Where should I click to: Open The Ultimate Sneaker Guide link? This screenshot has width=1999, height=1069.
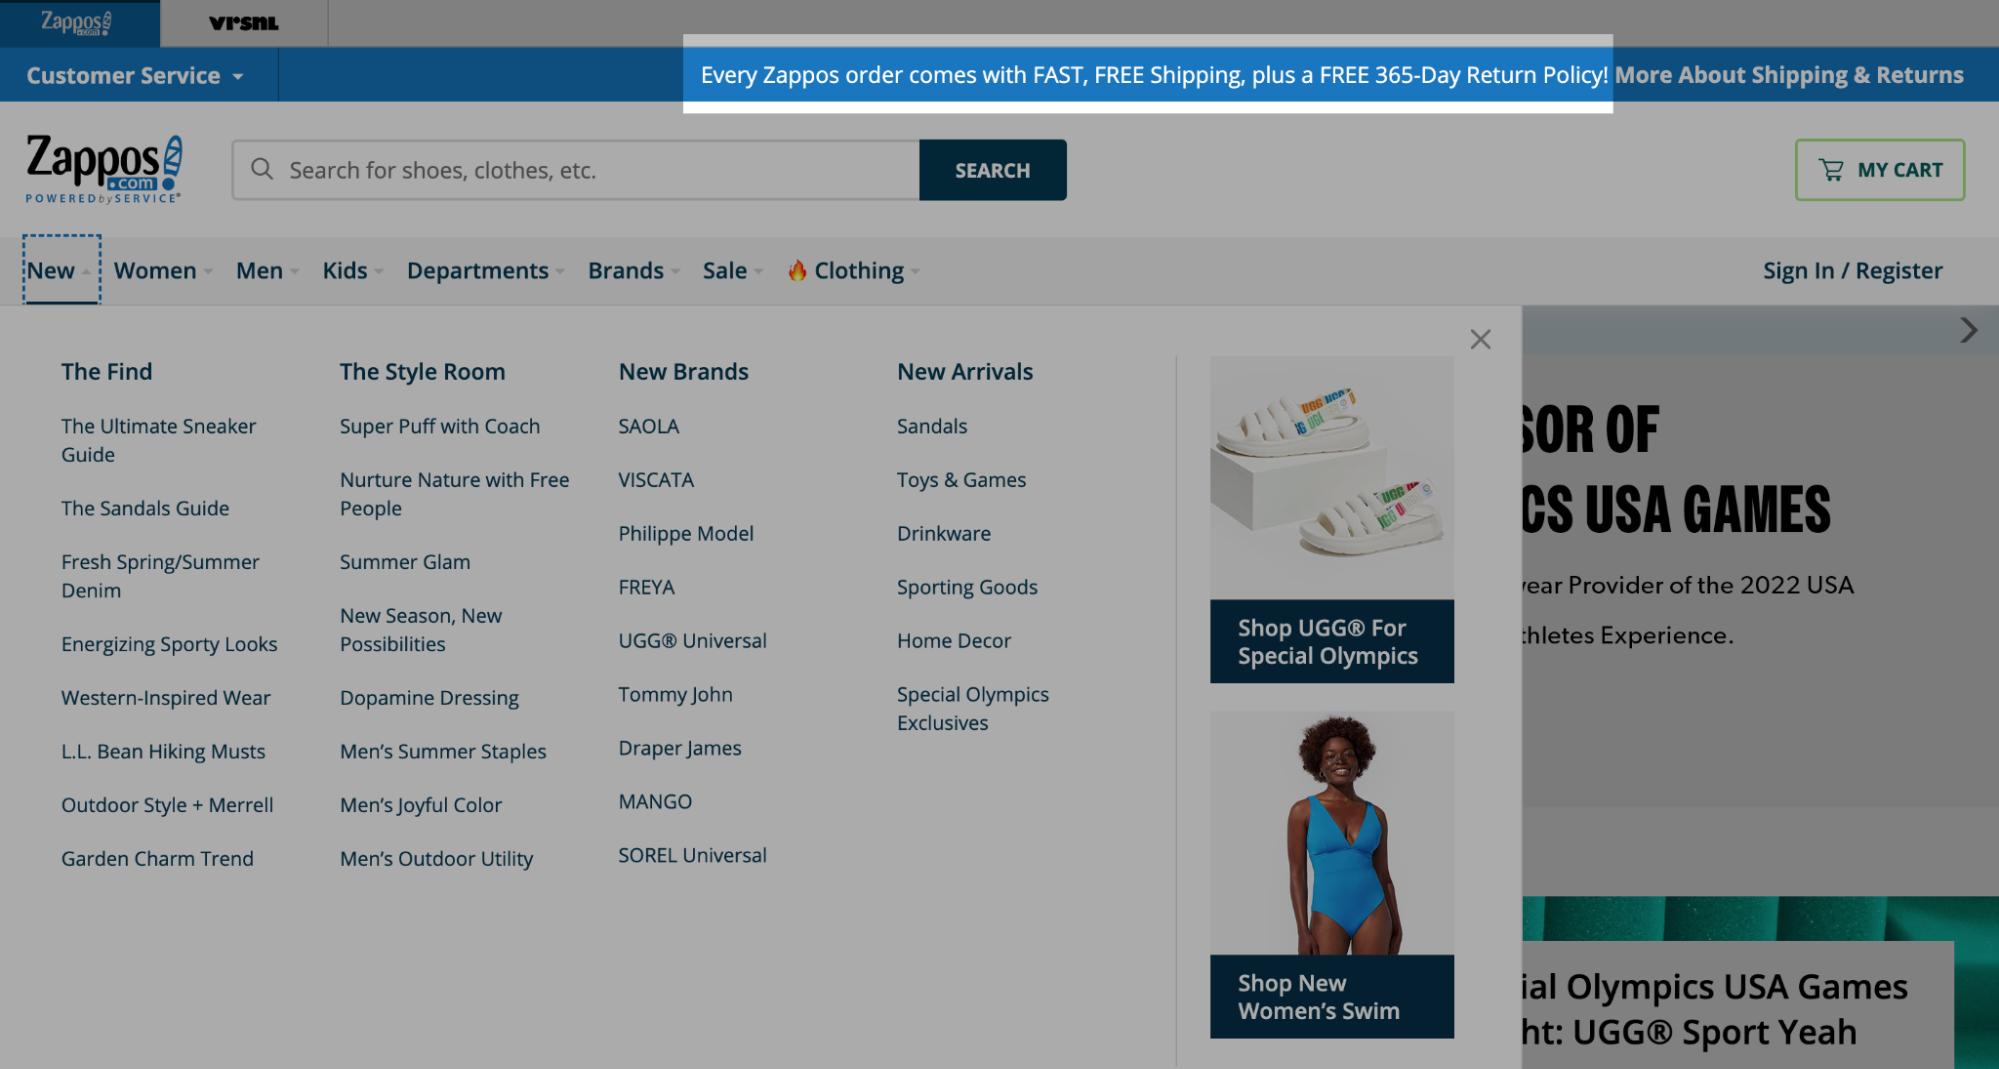point(158,440)
